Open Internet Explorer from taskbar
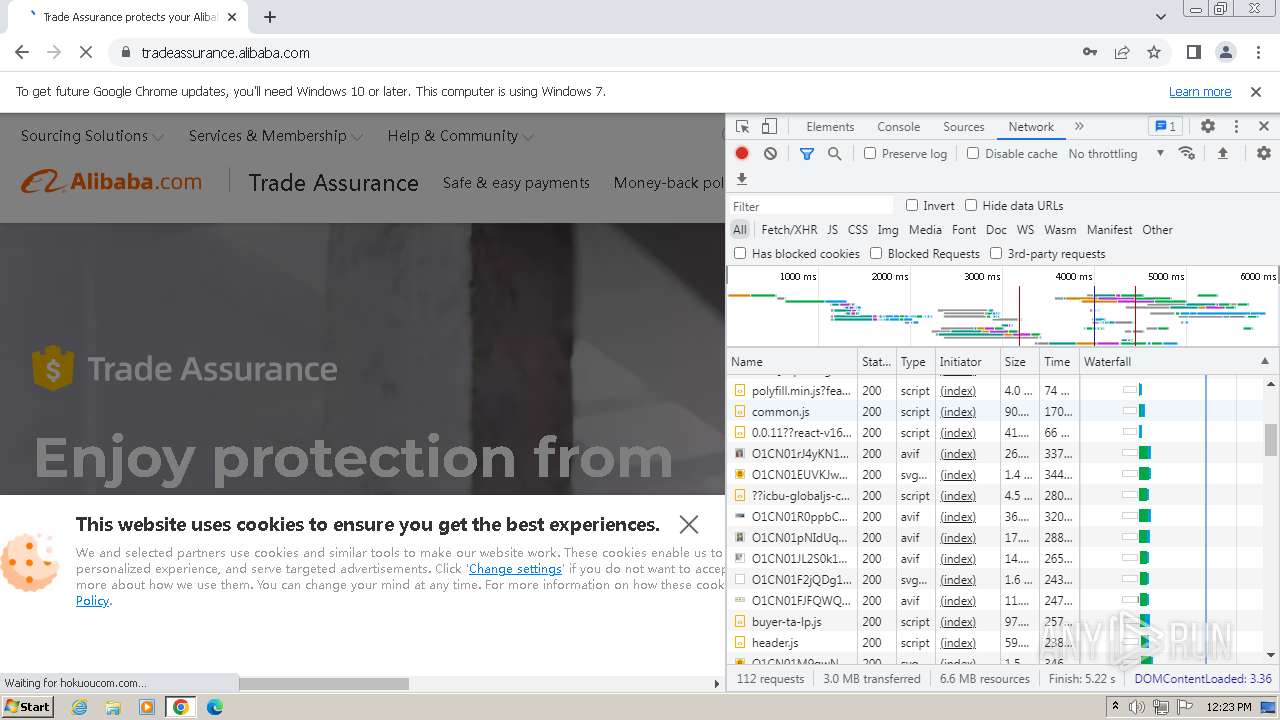The width and height of the screenshot is (1280, 720). (x=79, y=707)
